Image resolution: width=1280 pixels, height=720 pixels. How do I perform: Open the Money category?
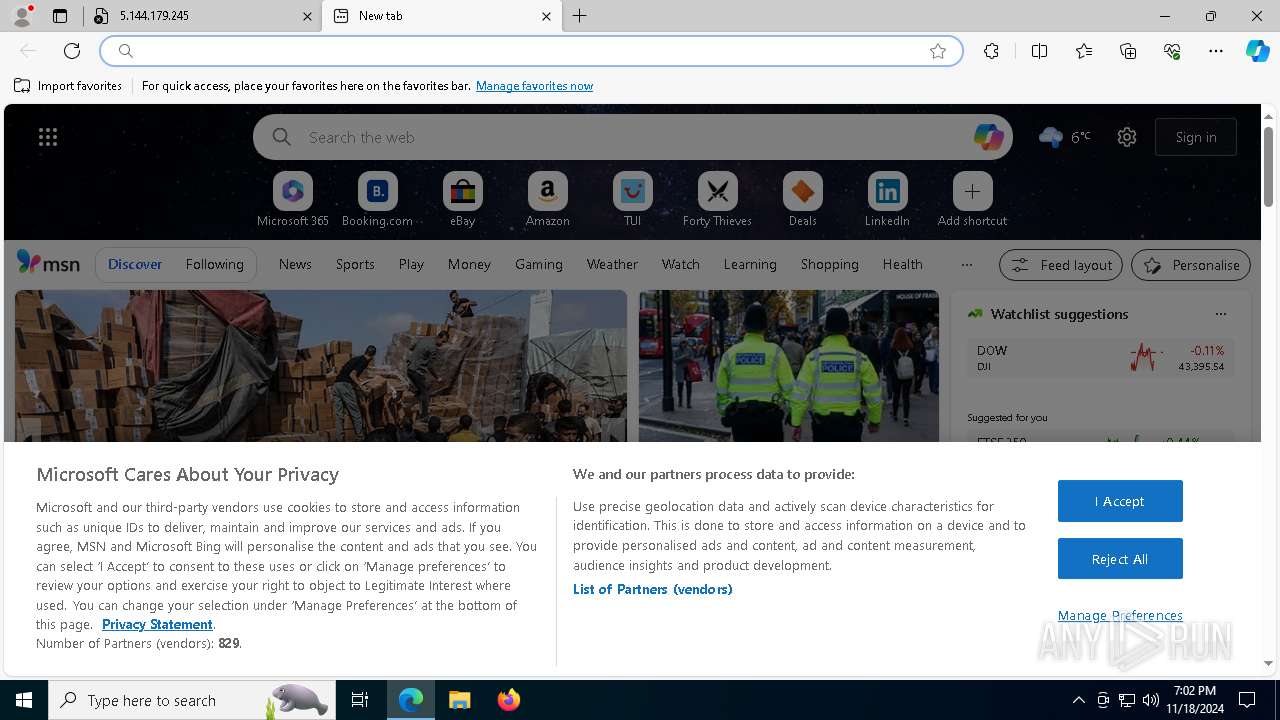469,264
